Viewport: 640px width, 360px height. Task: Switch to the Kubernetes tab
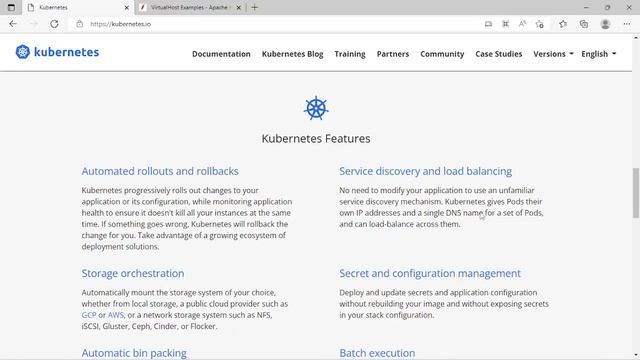78,7
